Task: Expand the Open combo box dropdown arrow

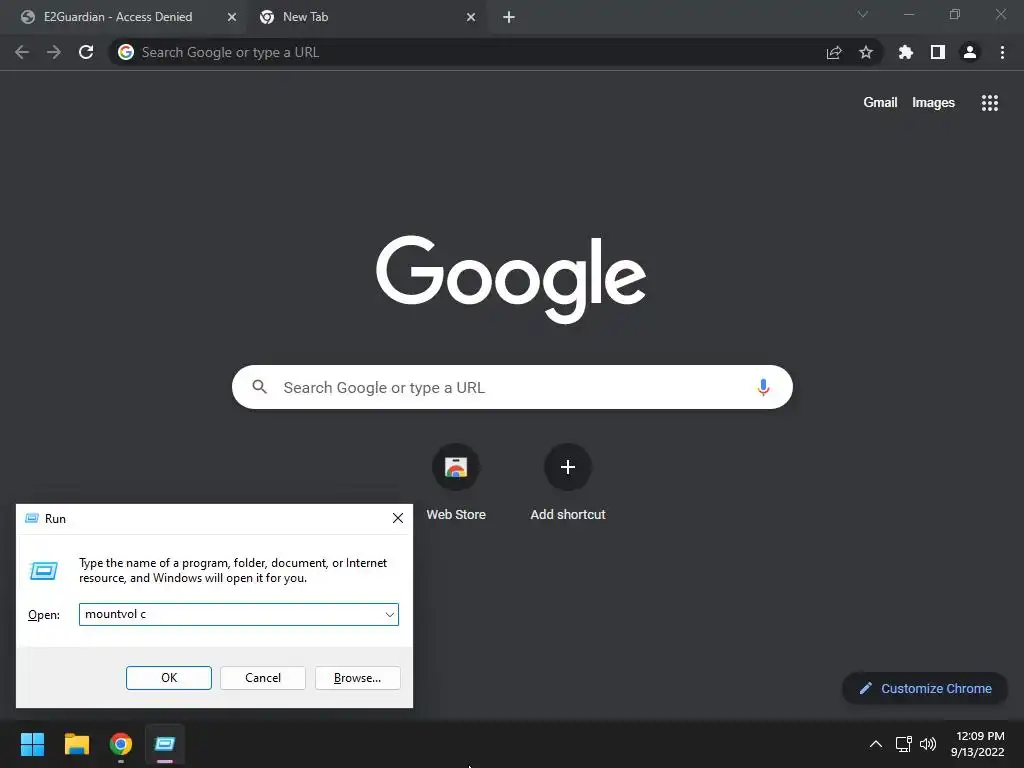Action: point(389,615)
